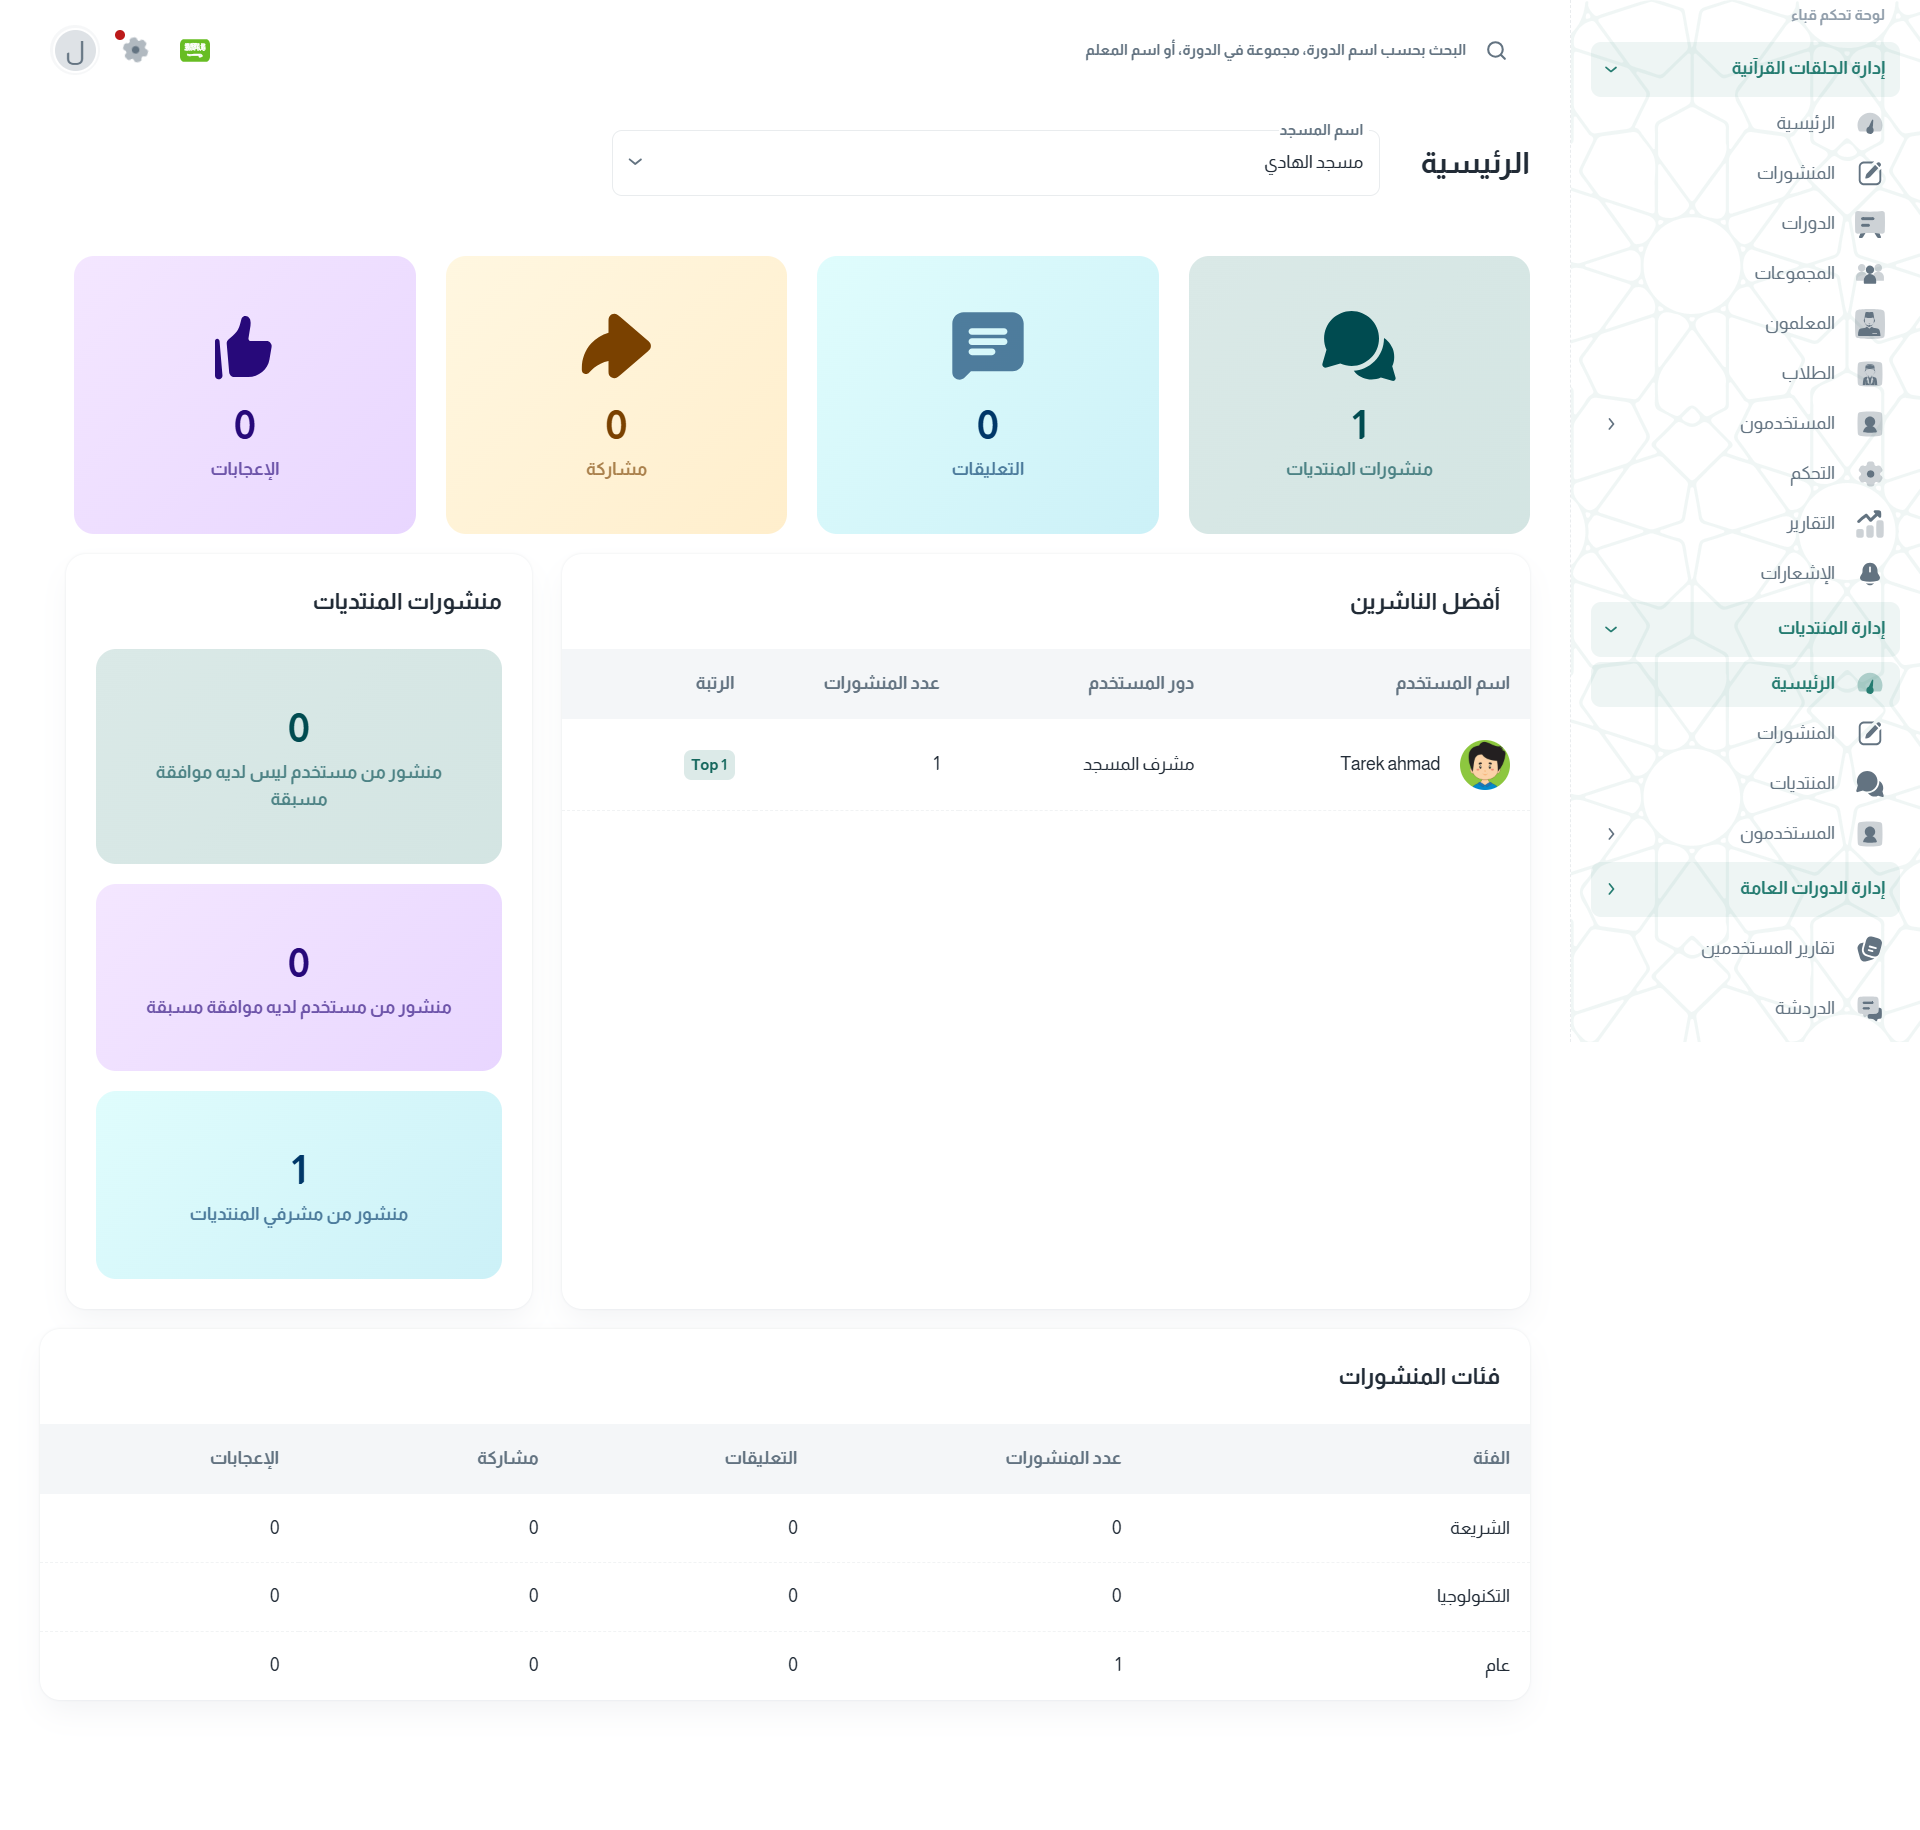Open الدورات in the sidebar

(1807, 223)
